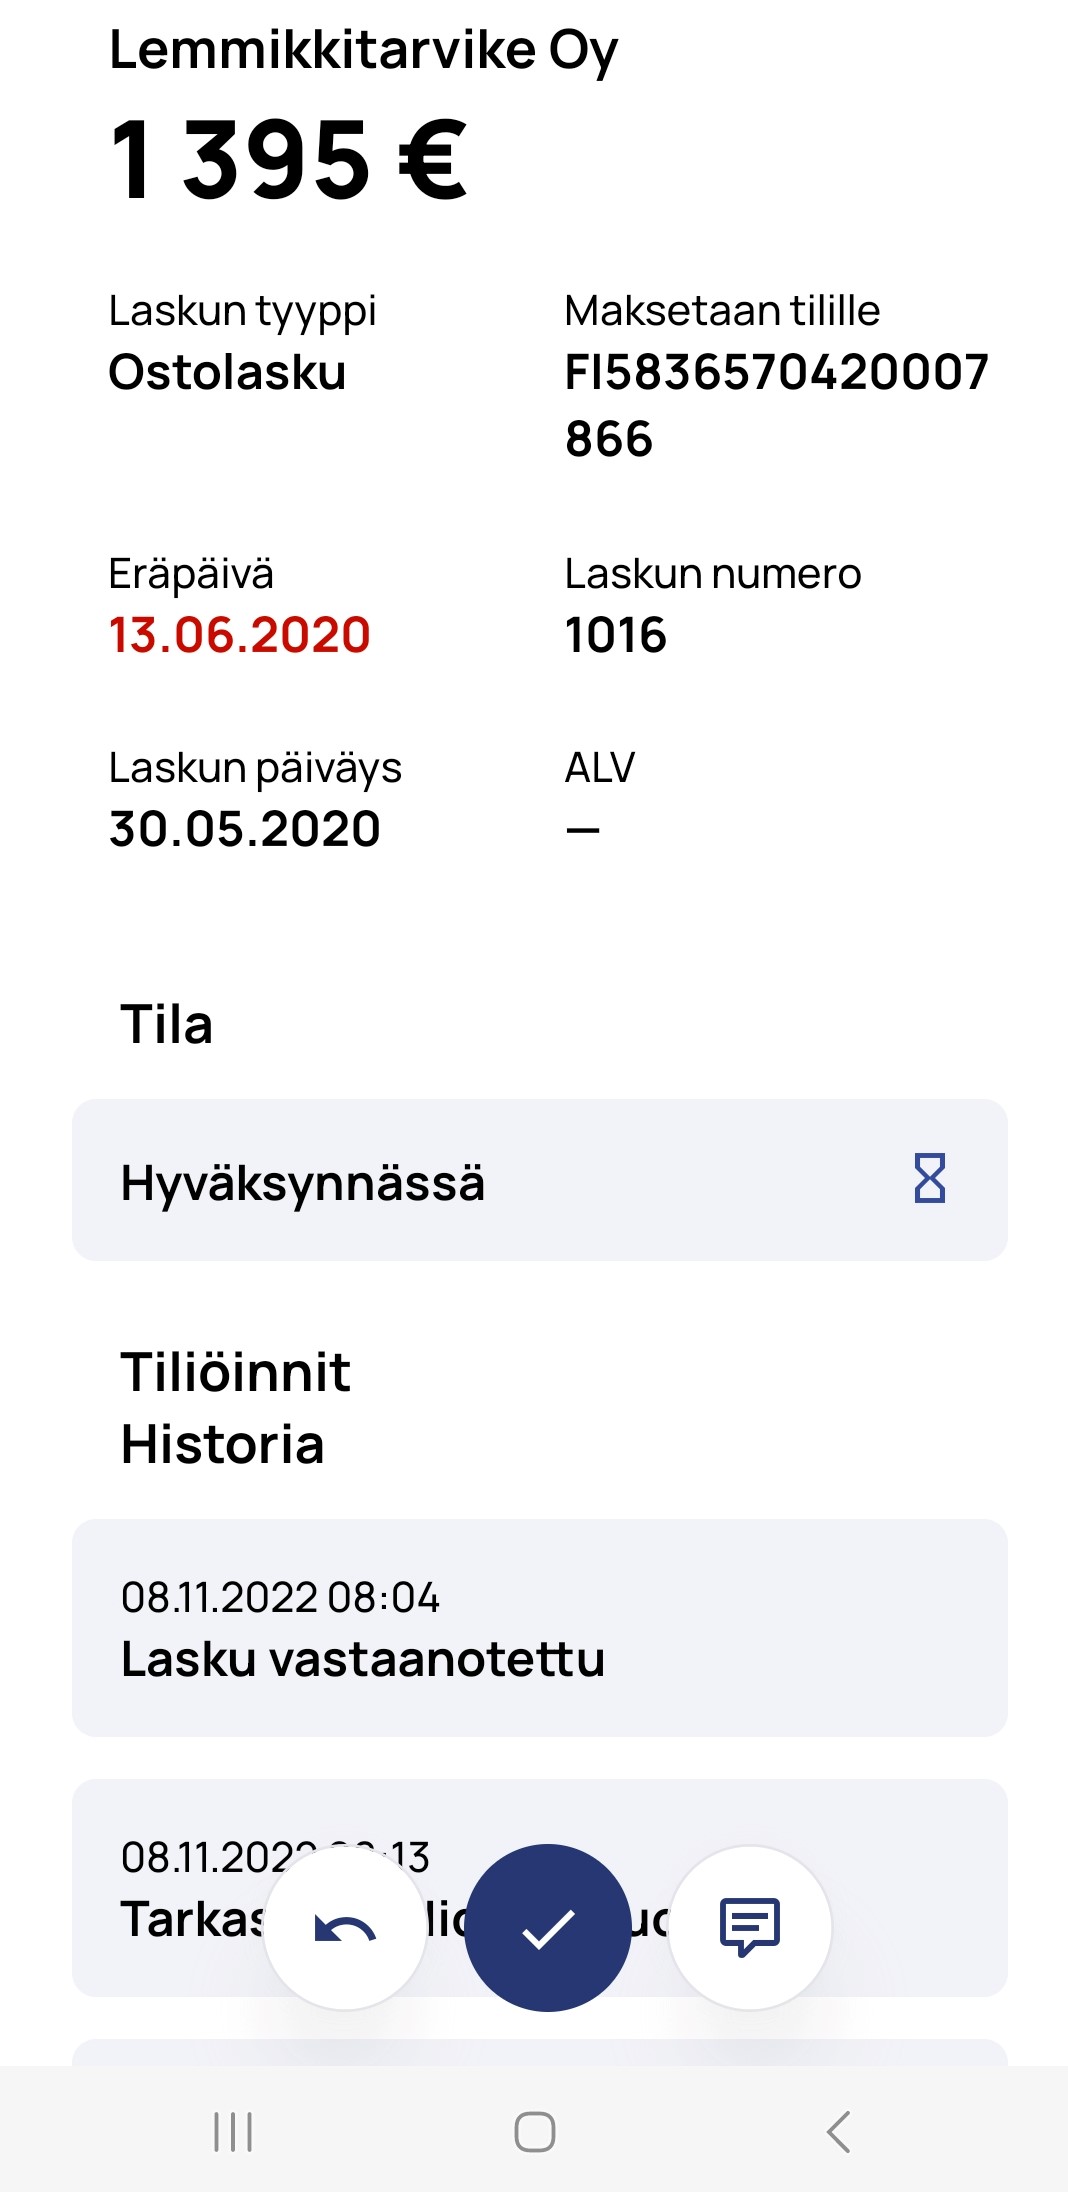Select invoice number 1016

(616, 635)
